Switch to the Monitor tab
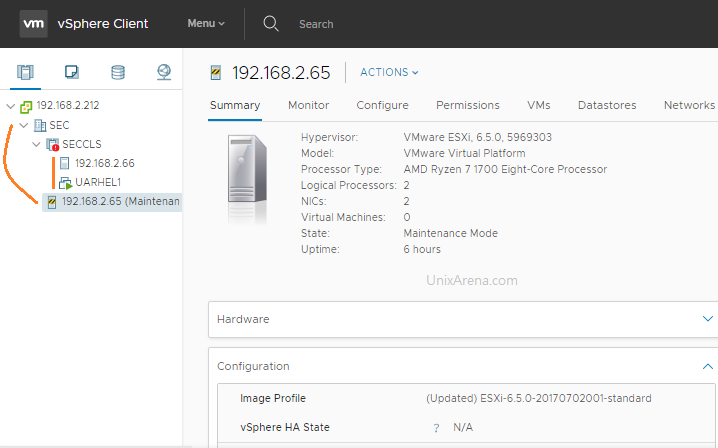718x448 pixels. click(309, 105)
